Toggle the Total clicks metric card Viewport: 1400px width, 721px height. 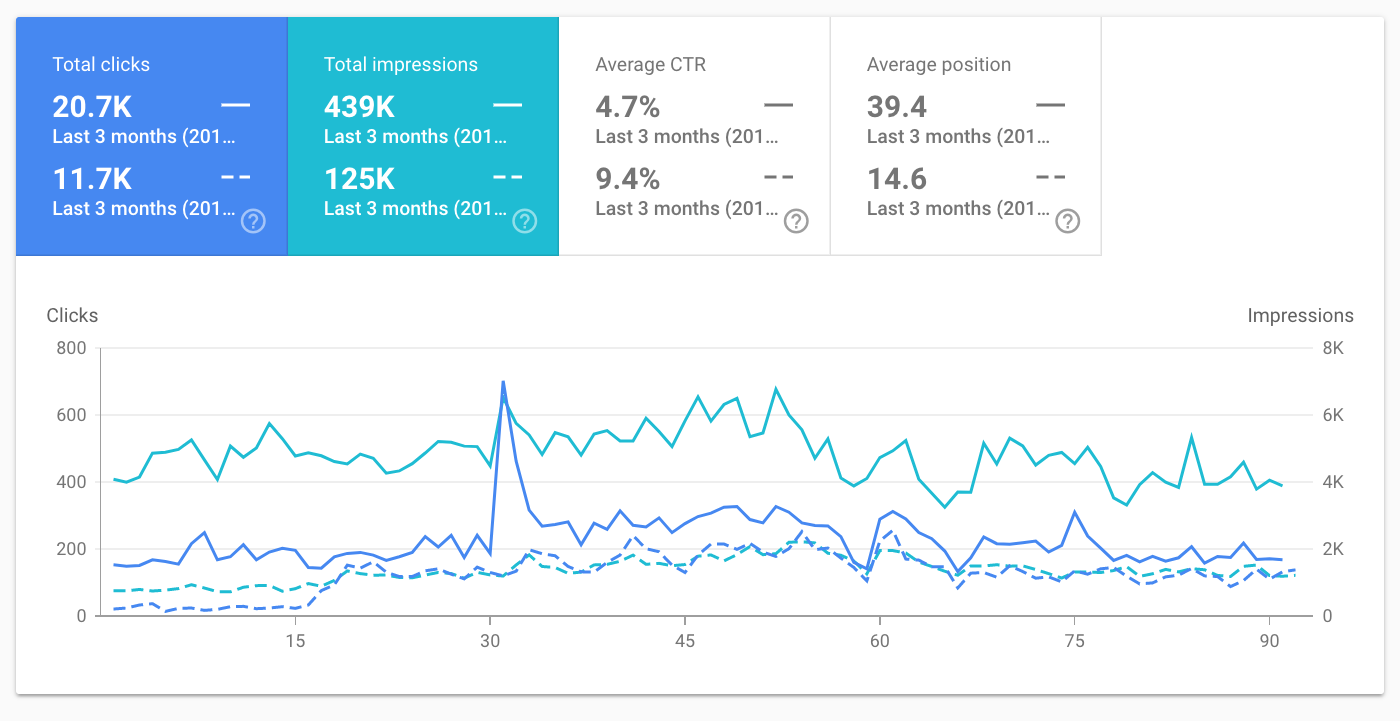(x=151, y=65)
